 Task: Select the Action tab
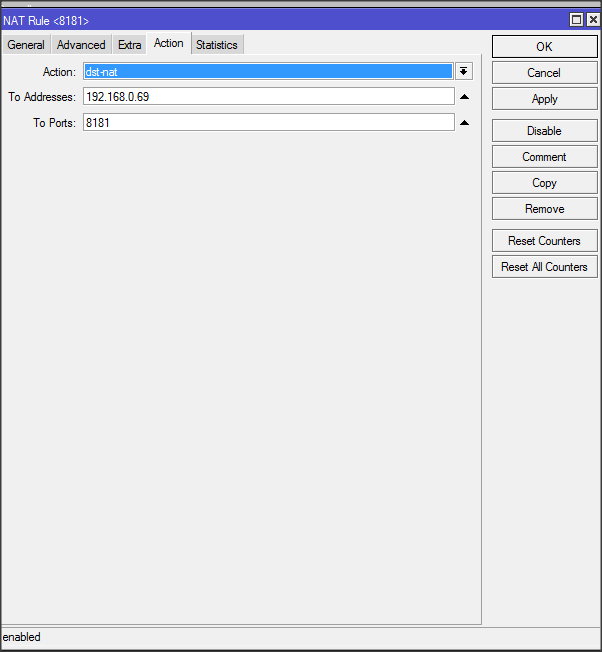tap(168, 43)
